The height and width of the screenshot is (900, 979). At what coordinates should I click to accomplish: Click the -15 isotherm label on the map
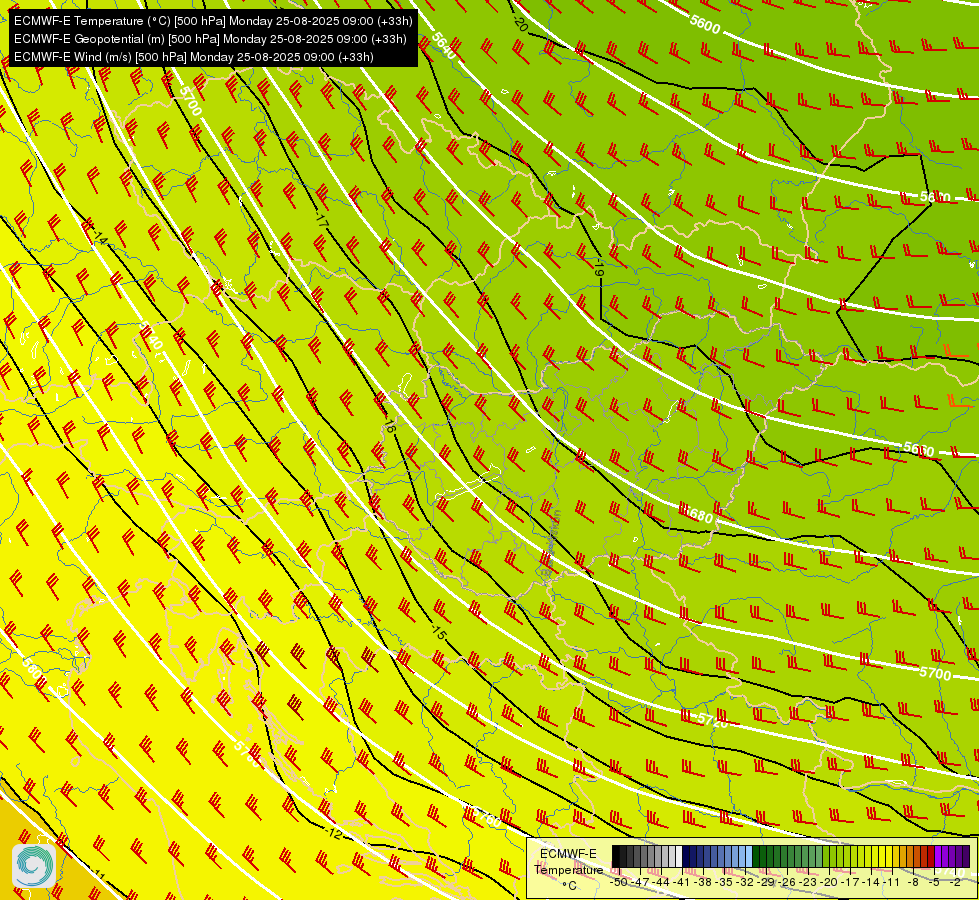439,632
